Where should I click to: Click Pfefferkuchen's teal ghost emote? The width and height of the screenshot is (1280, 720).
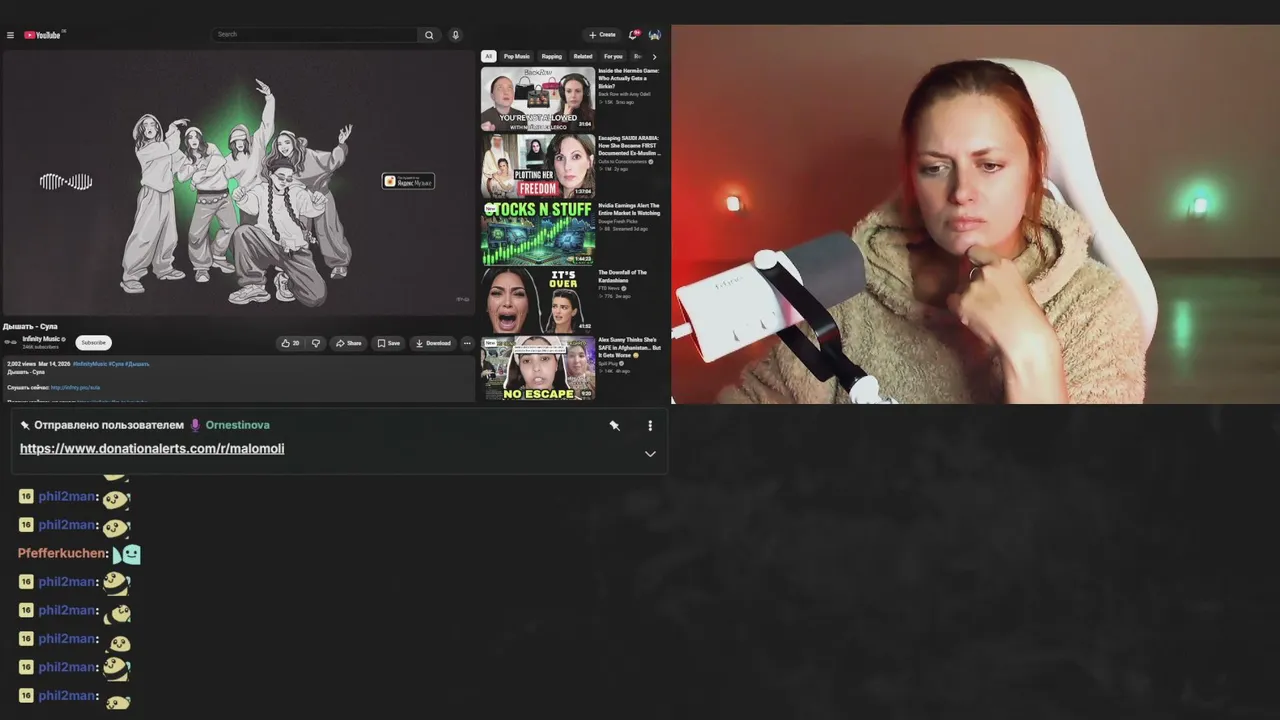coord(127,553)
